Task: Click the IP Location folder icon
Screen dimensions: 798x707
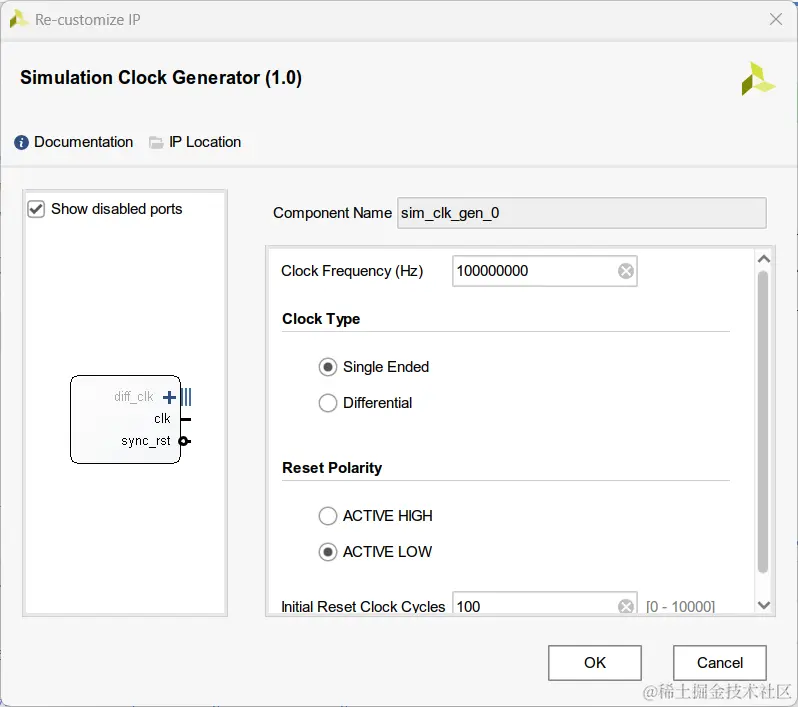Action: (x=156, y=143)
